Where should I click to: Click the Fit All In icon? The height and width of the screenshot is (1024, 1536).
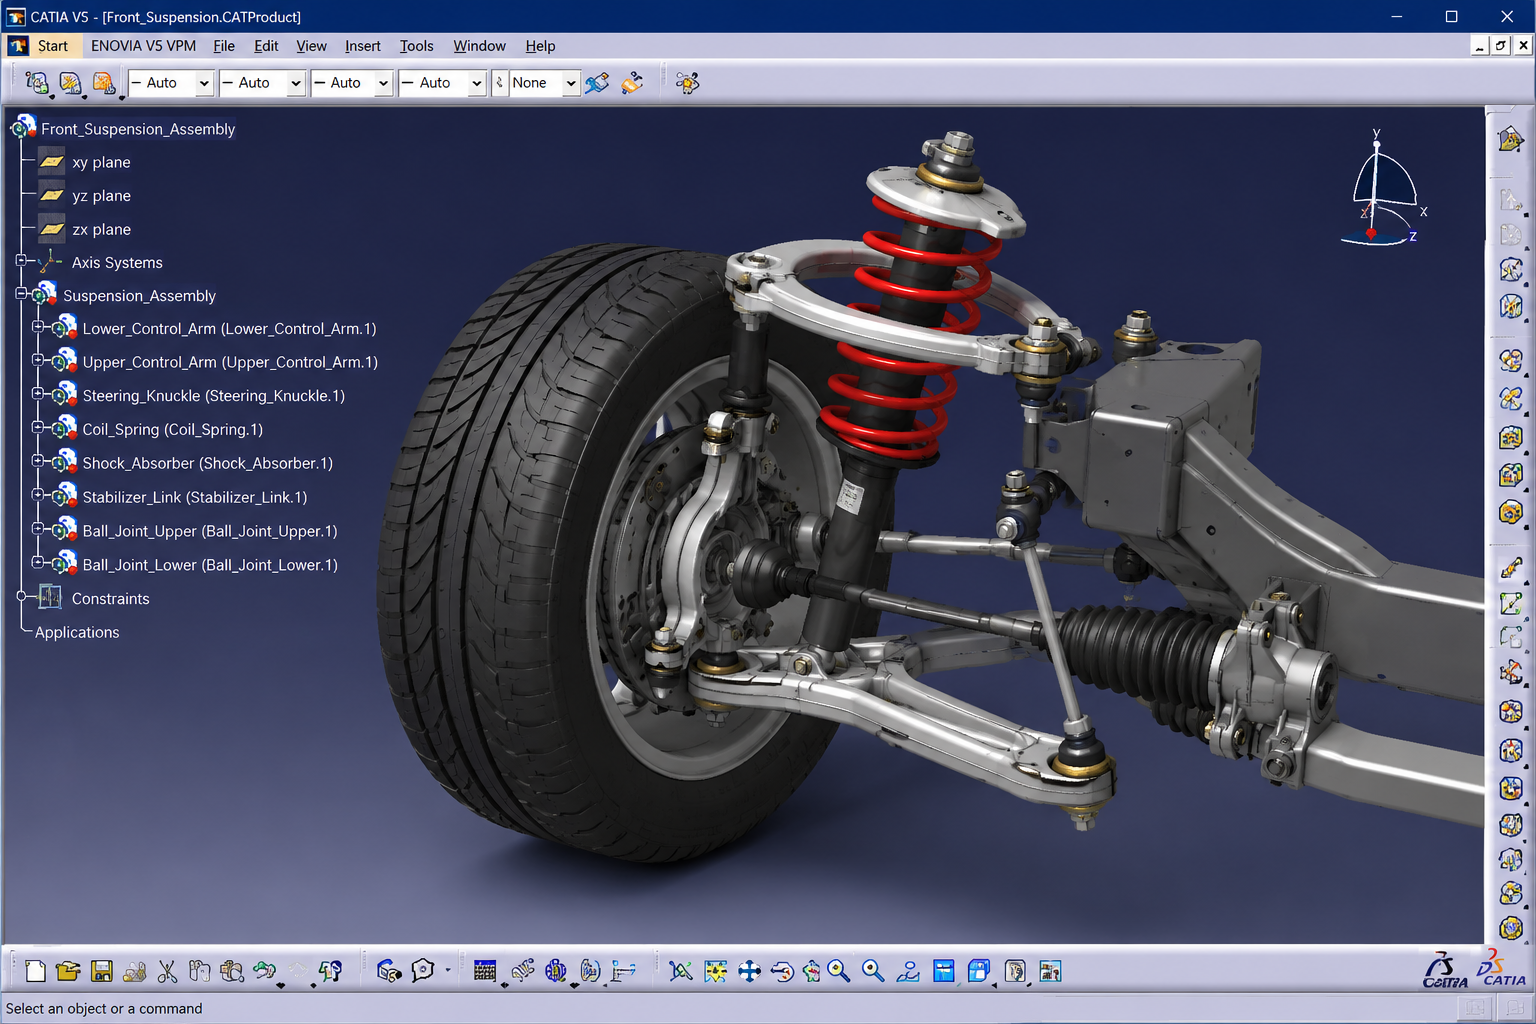[x=716, y=971]
